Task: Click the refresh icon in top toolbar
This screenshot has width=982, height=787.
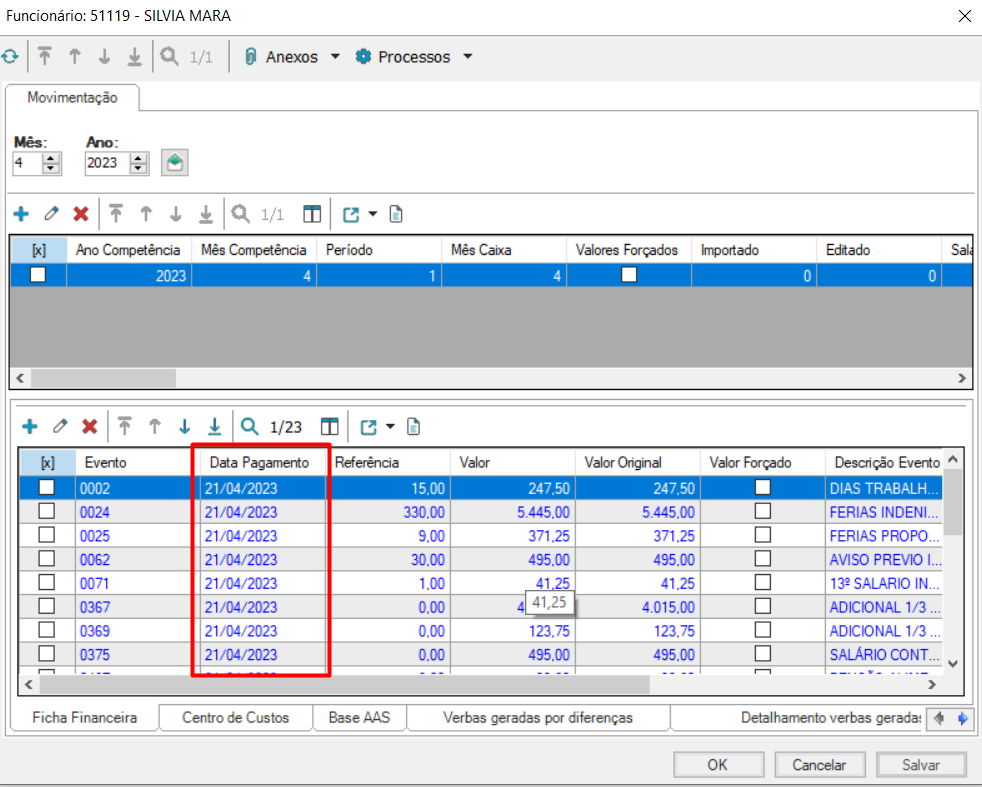Action: pos(9,57)
